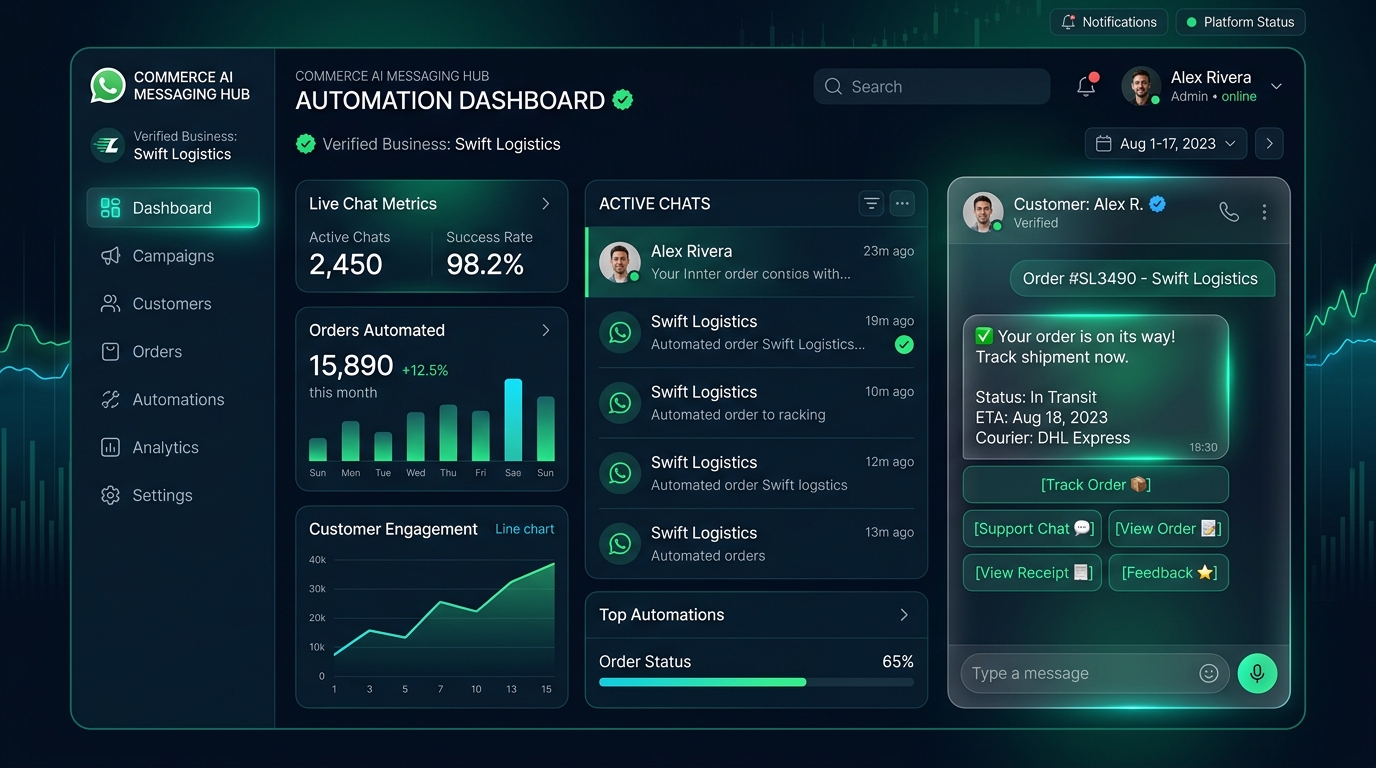Open the Alex Rivera profile dropdown chevron
Viewport: 1376px width, 768px height.
1276,87
